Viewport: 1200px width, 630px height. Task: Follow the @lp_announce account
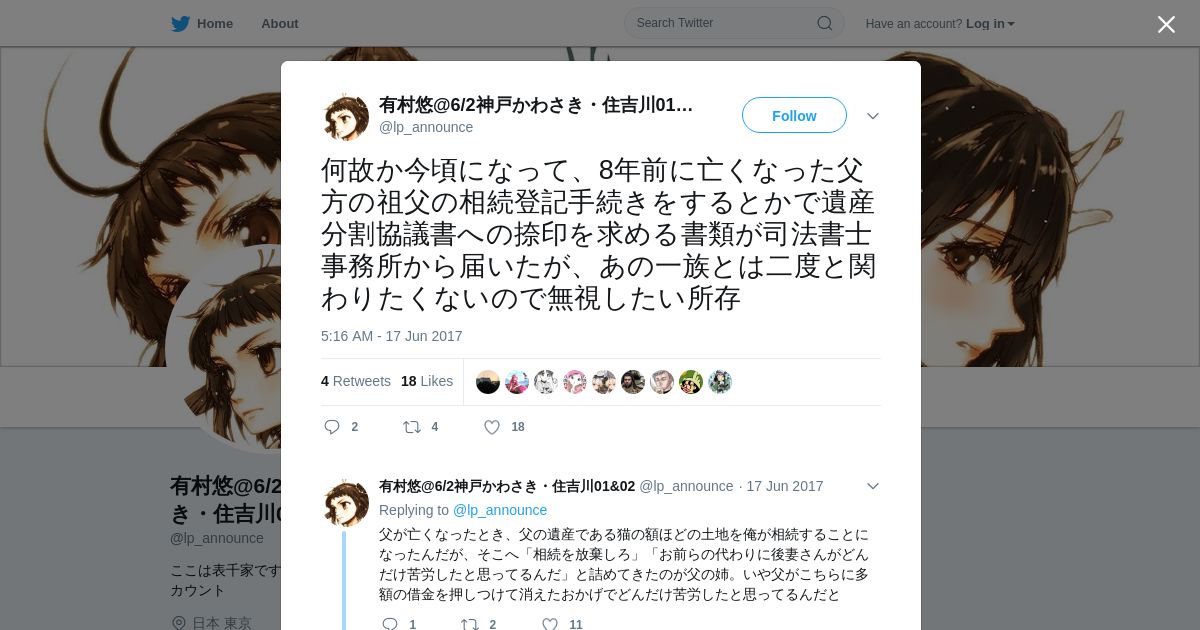pyautogui.click(x=794, y=115)
